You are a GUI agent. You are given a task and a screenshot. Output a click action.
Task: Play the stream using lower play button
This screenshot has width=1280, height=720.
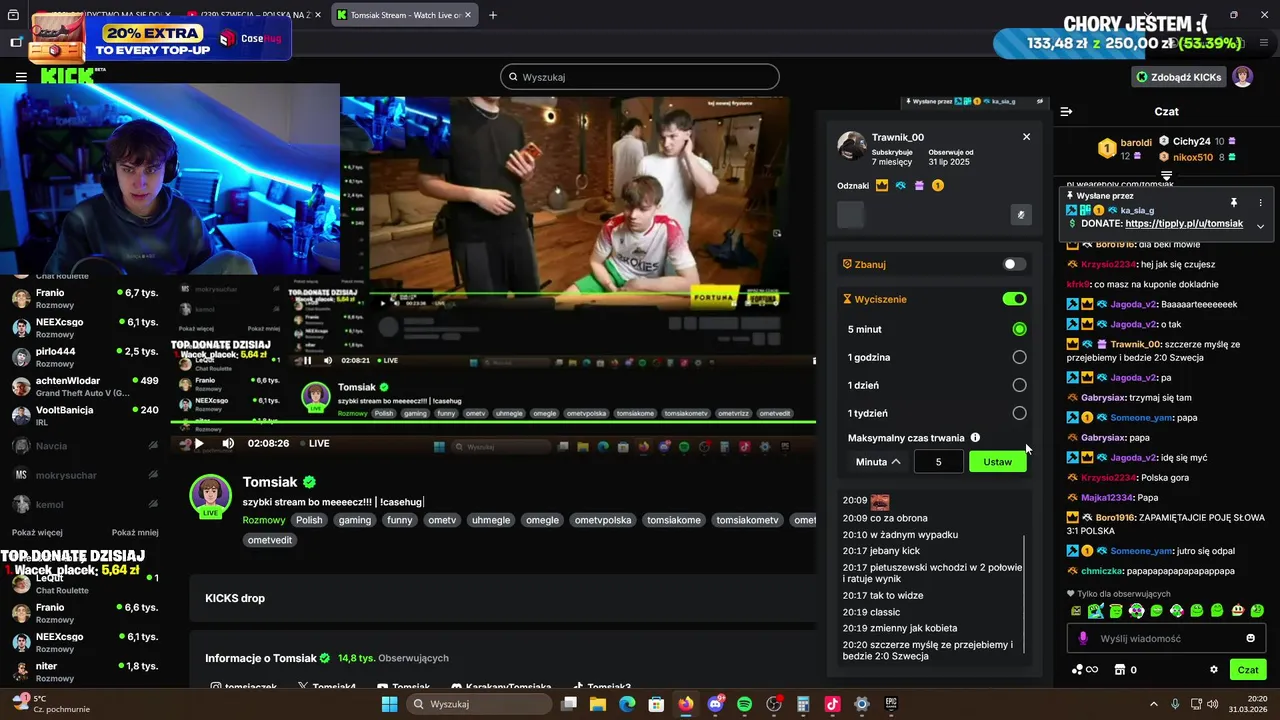[199, 443]
